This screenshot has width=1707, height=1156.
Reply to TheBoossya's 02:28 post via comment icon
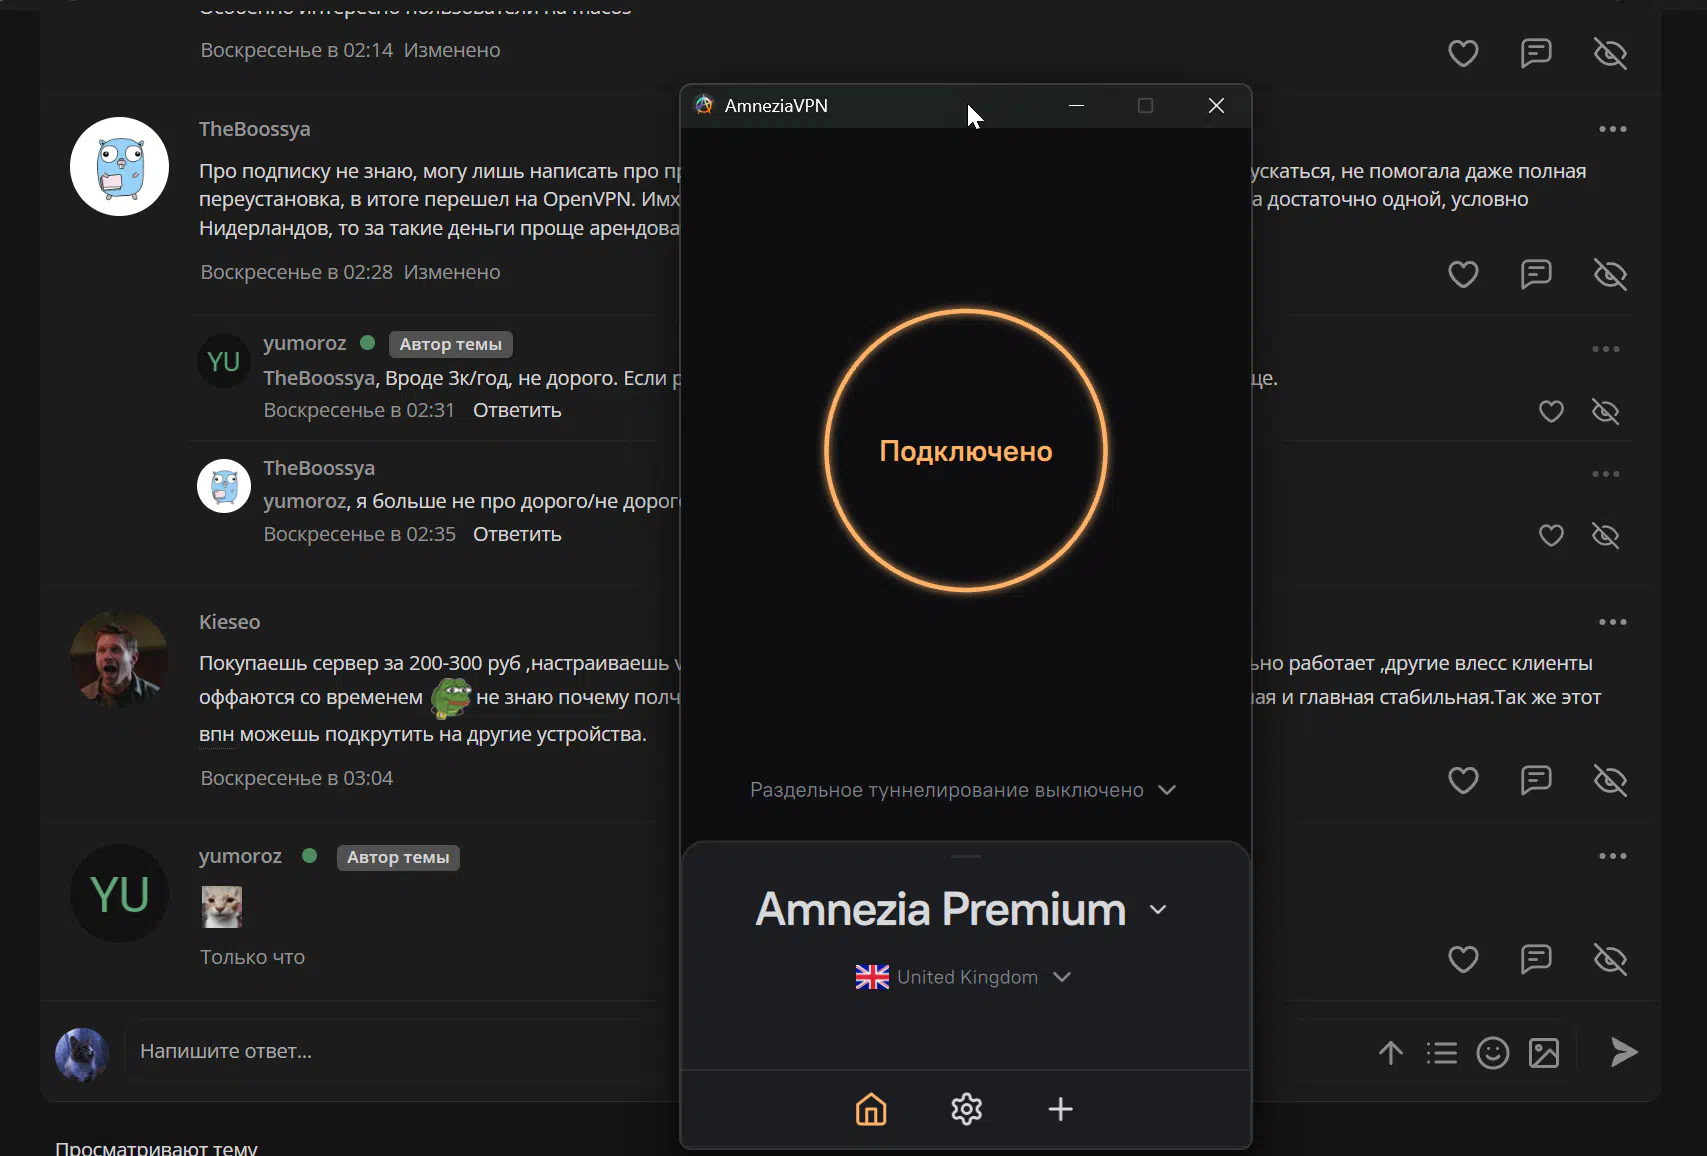point(1536,274)
